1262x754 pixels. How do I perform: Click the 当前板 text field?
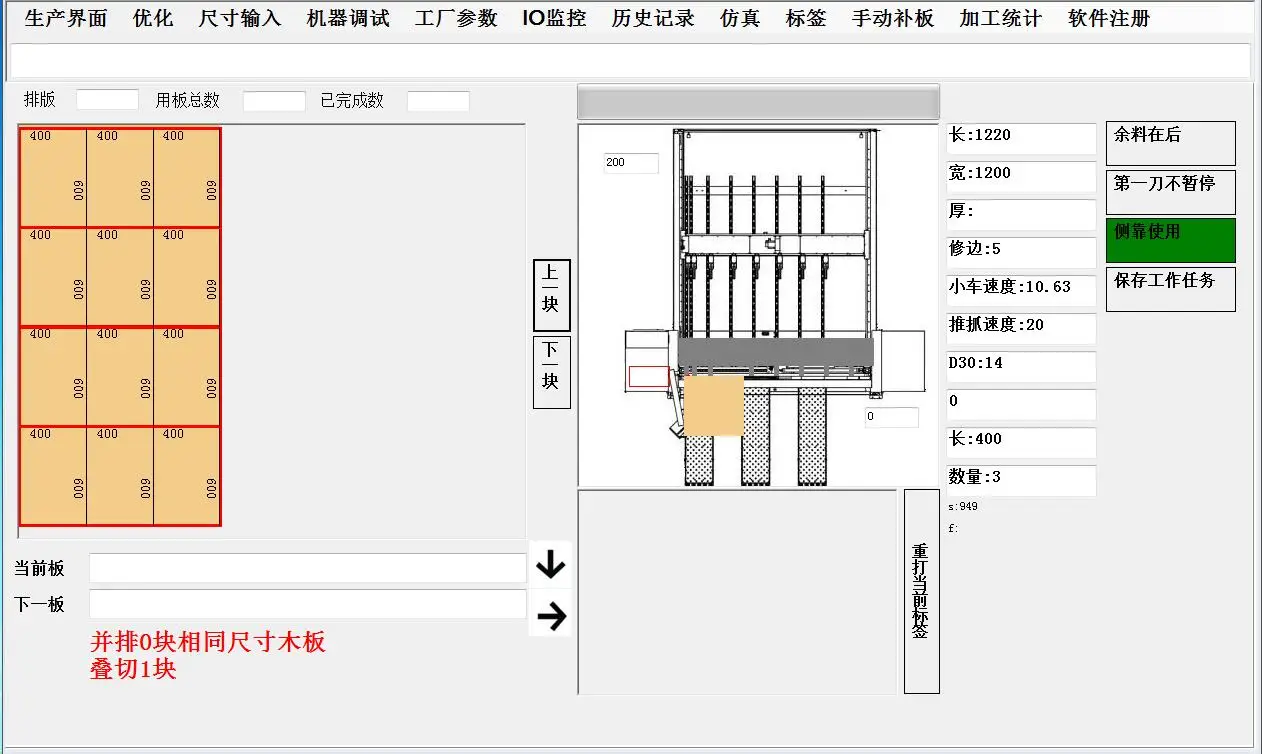(x=307, y=568)
